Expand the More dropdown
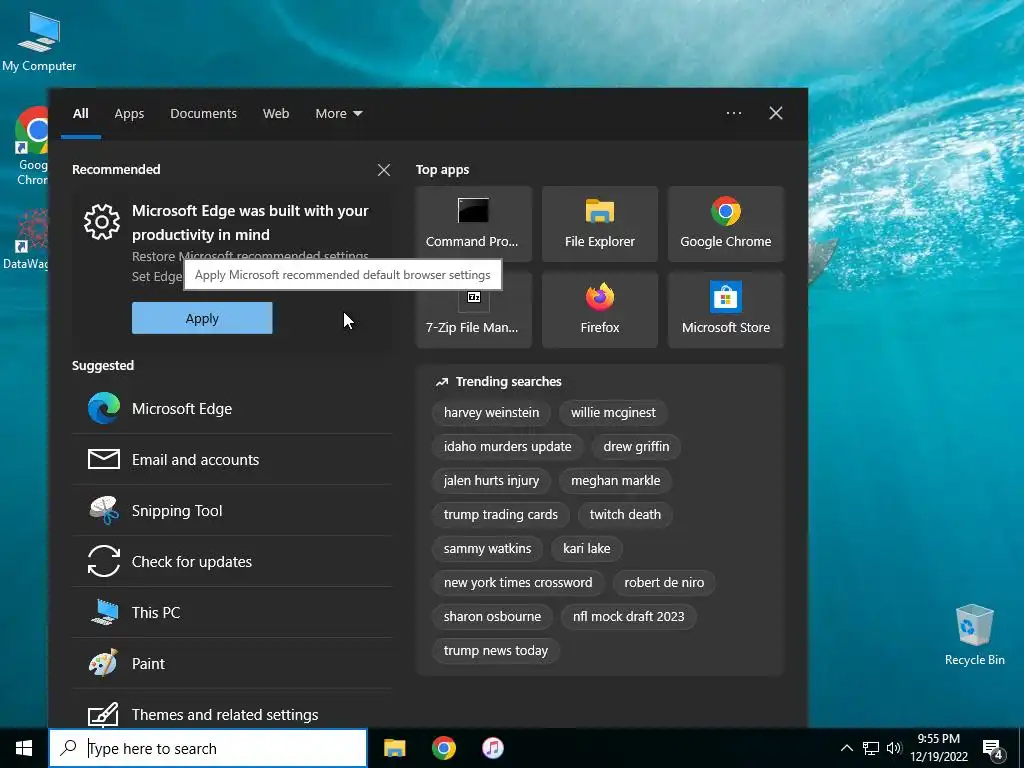 [x=338, y=114]
